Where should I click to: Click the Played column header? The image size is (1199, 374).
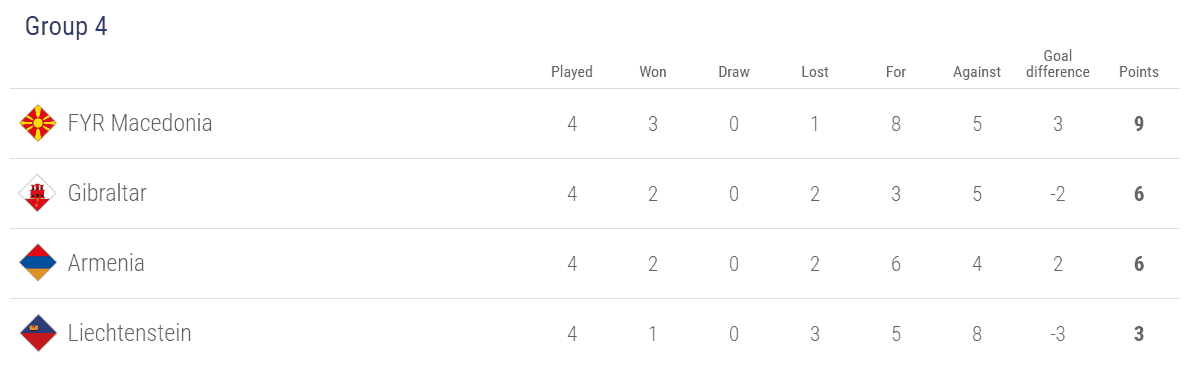(x=572, y=73)
